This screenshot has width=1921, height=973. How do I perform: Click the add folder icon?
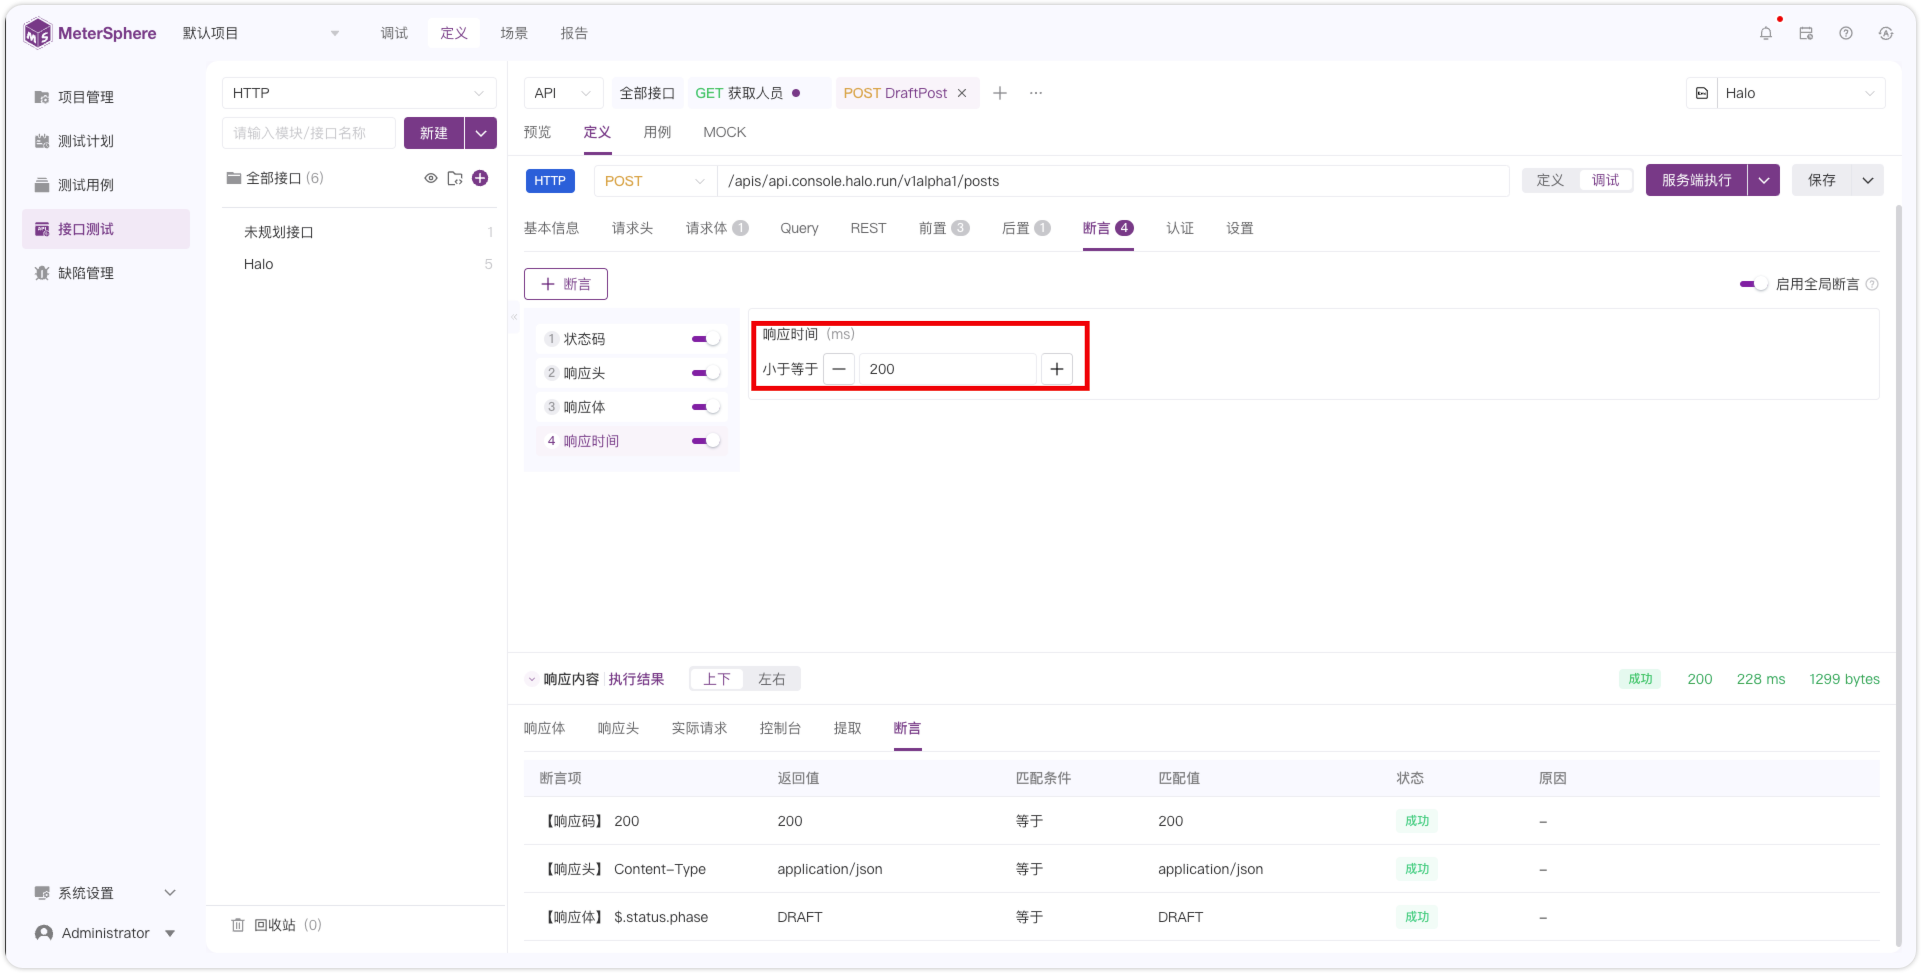tap(455, 178)
